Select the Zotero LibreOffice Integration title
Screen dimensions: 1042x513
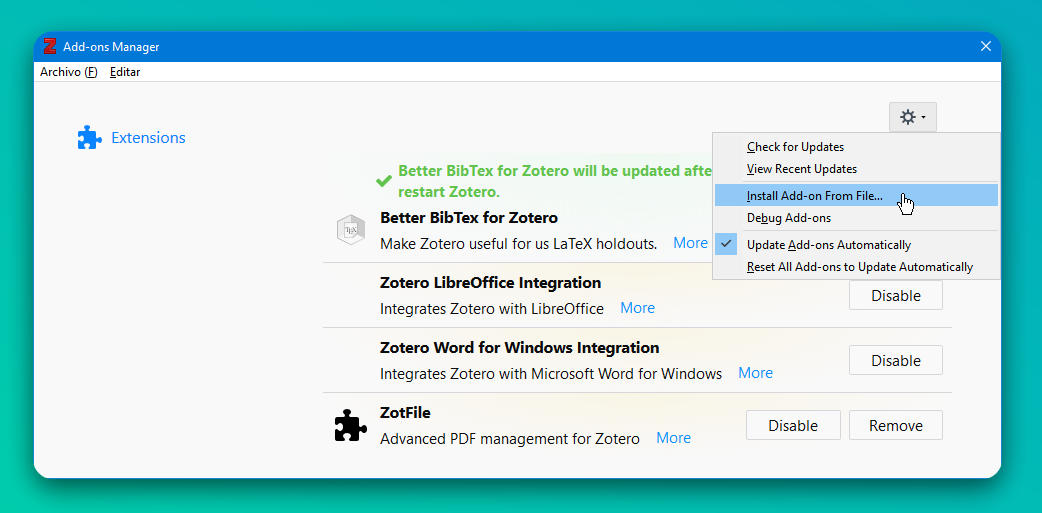click(490, 282)
